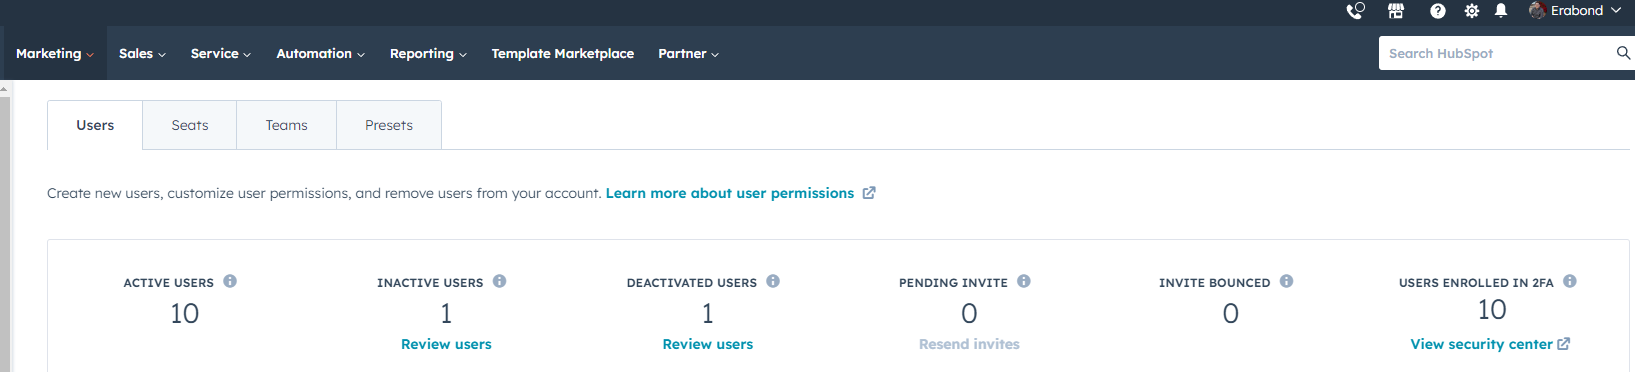
Task: Switch to the Teams tab
Action: (x=286, y=125)
